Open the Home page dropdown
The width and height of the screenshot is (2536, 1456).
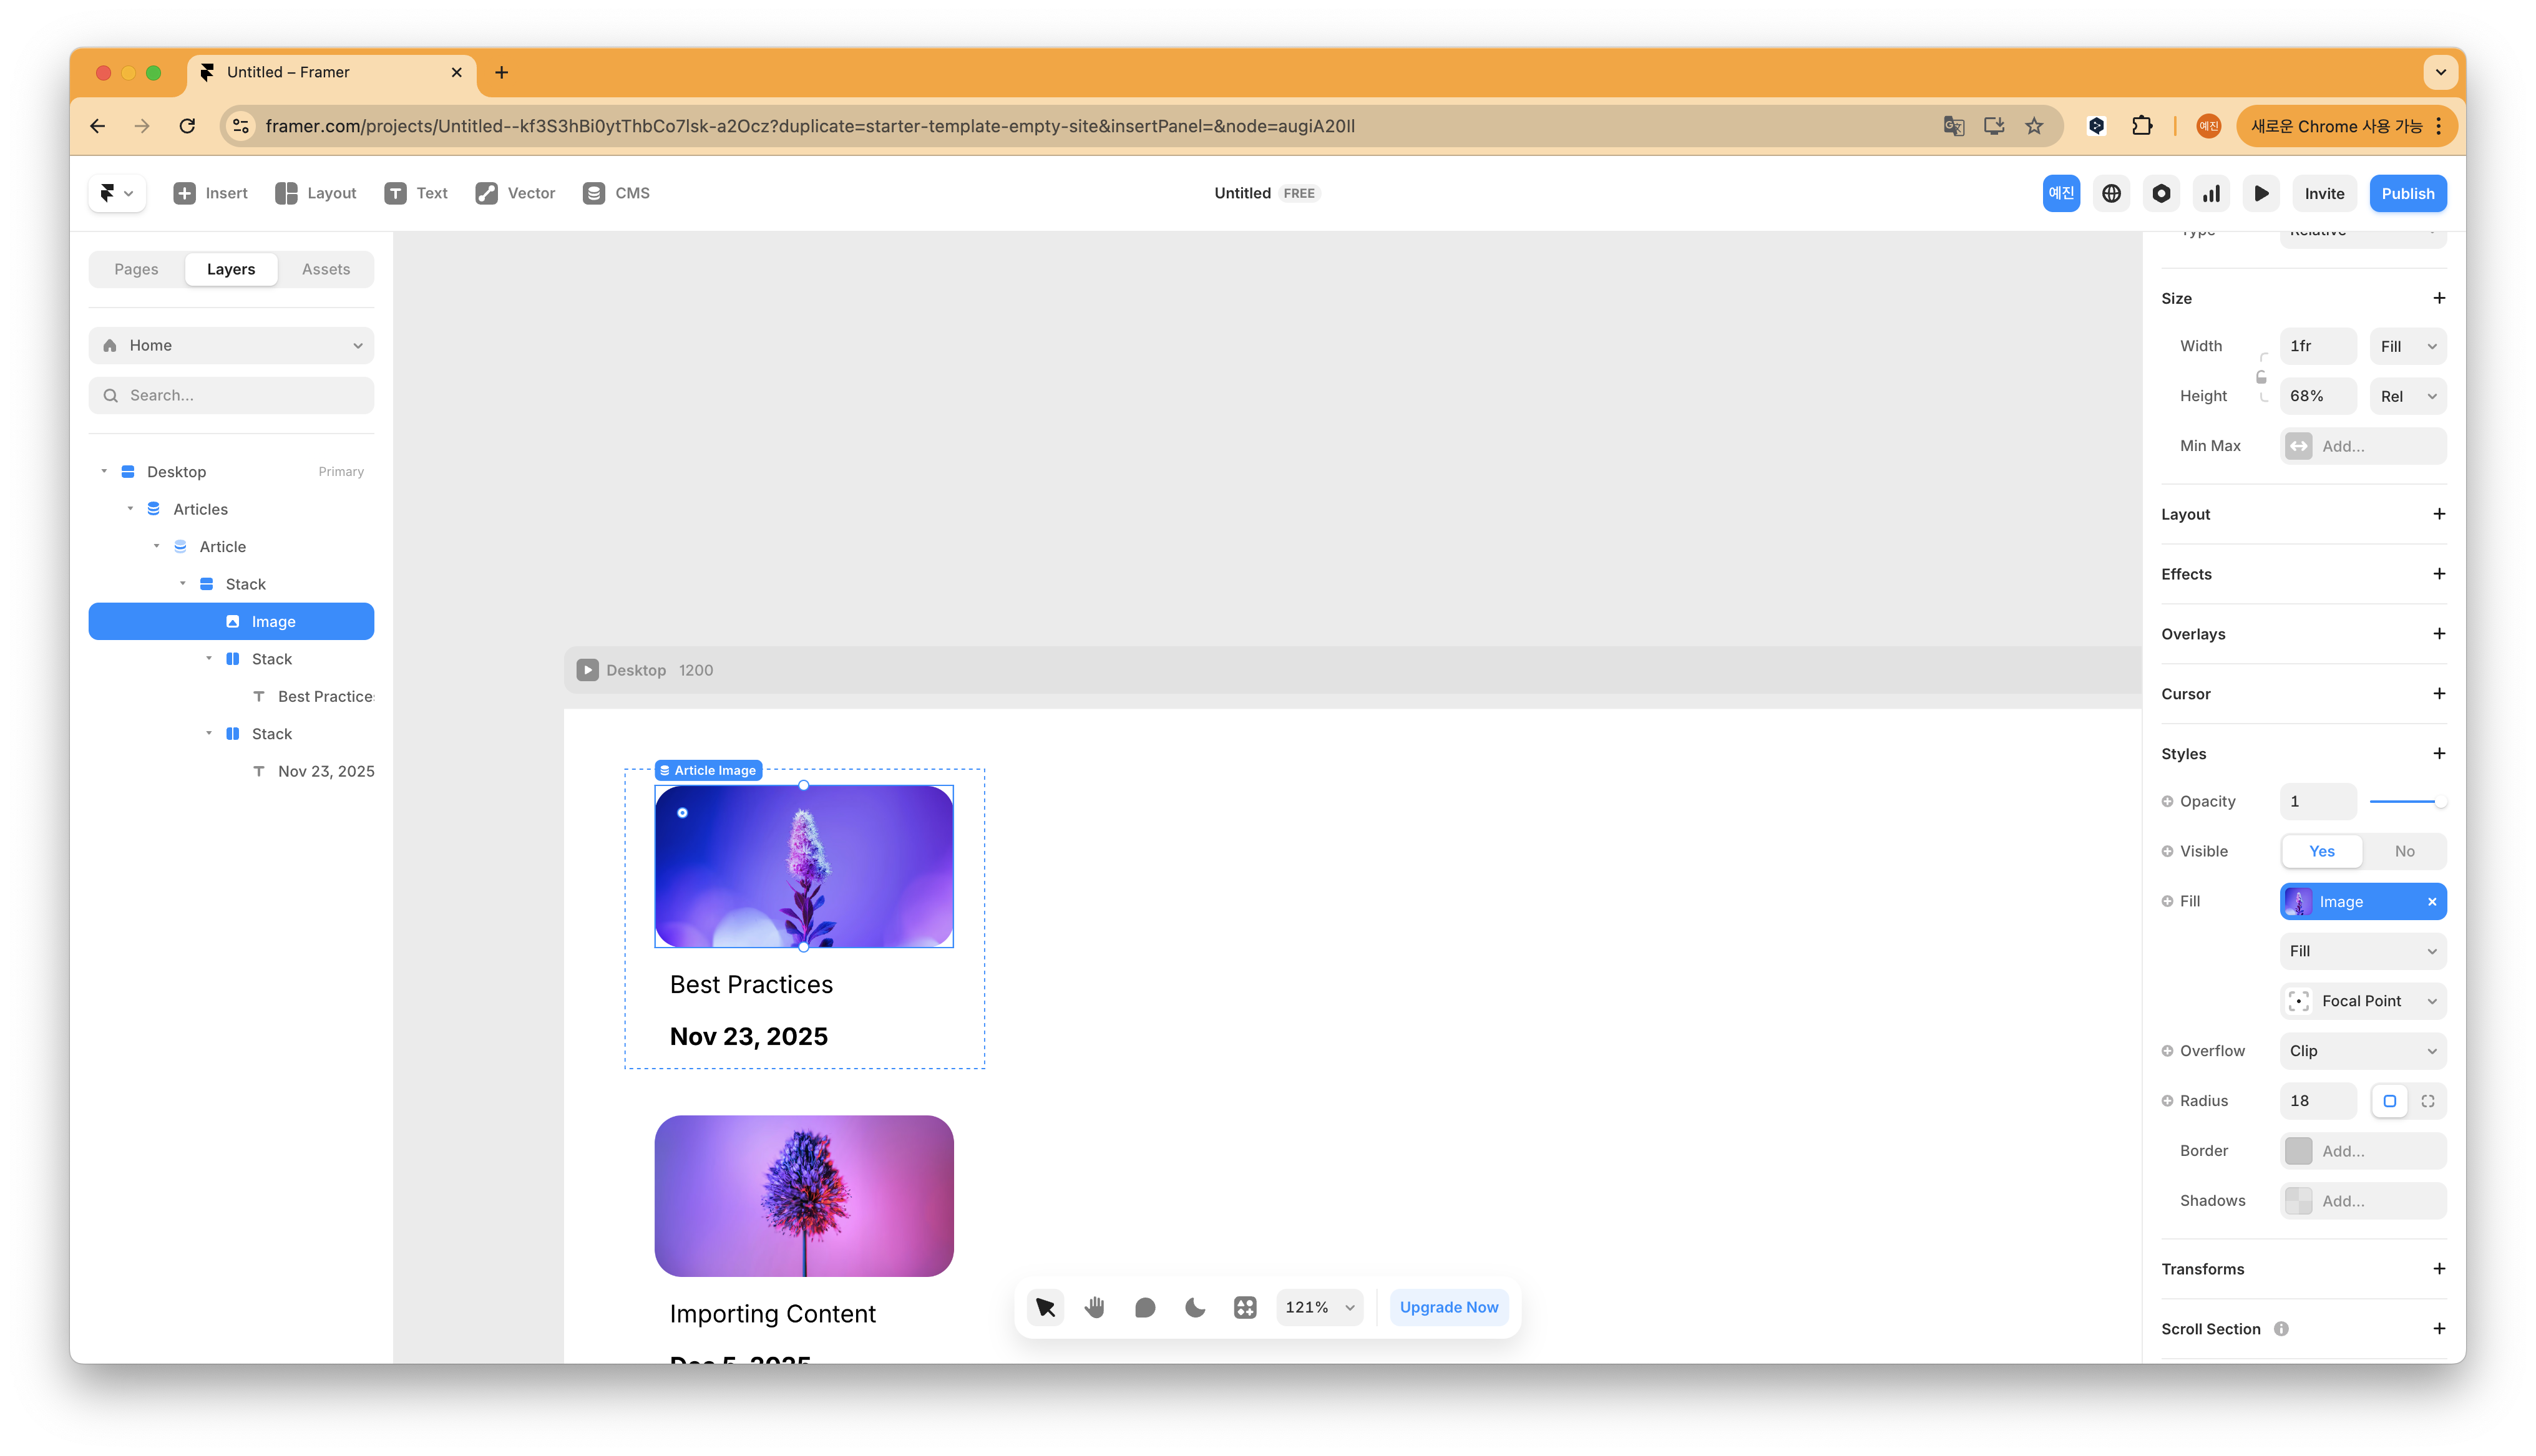coord(231,345)
